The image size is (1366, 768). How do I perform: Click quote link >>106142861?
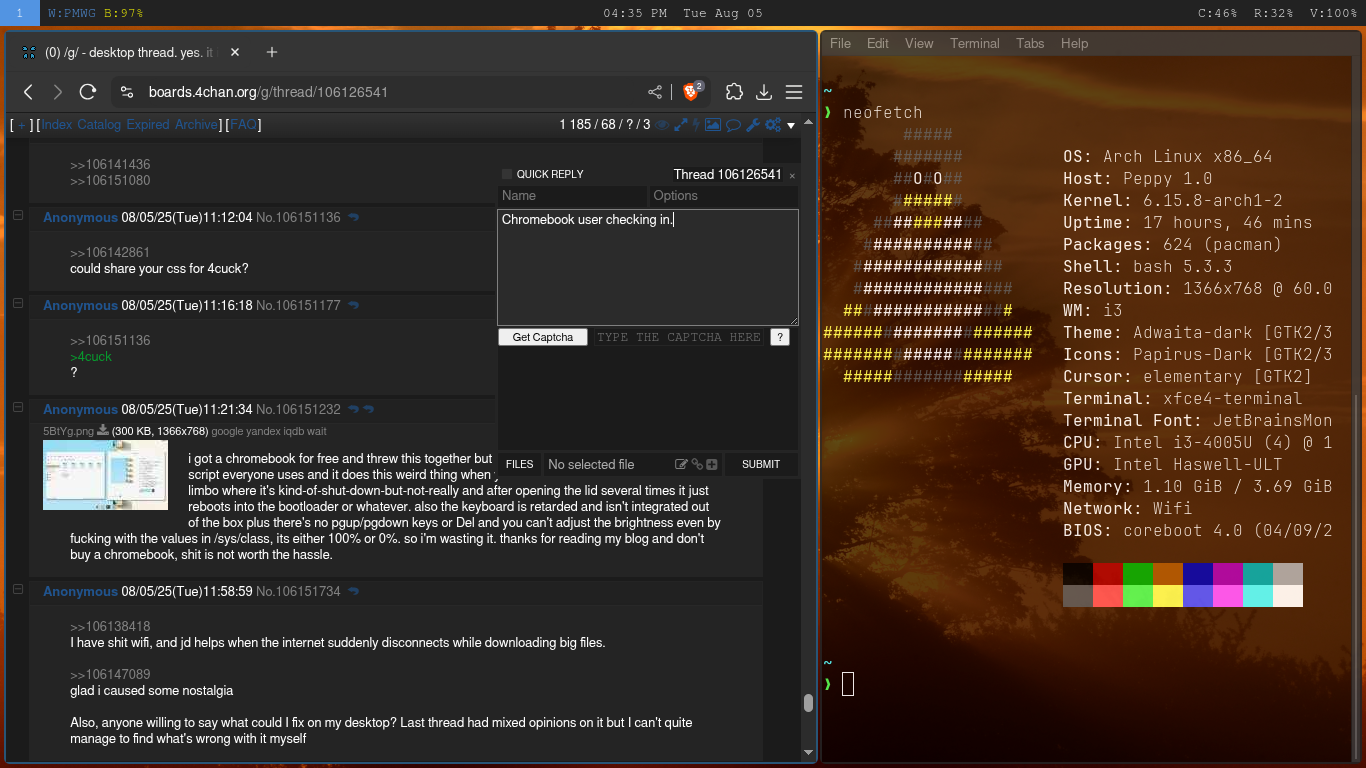click(110, 253)
